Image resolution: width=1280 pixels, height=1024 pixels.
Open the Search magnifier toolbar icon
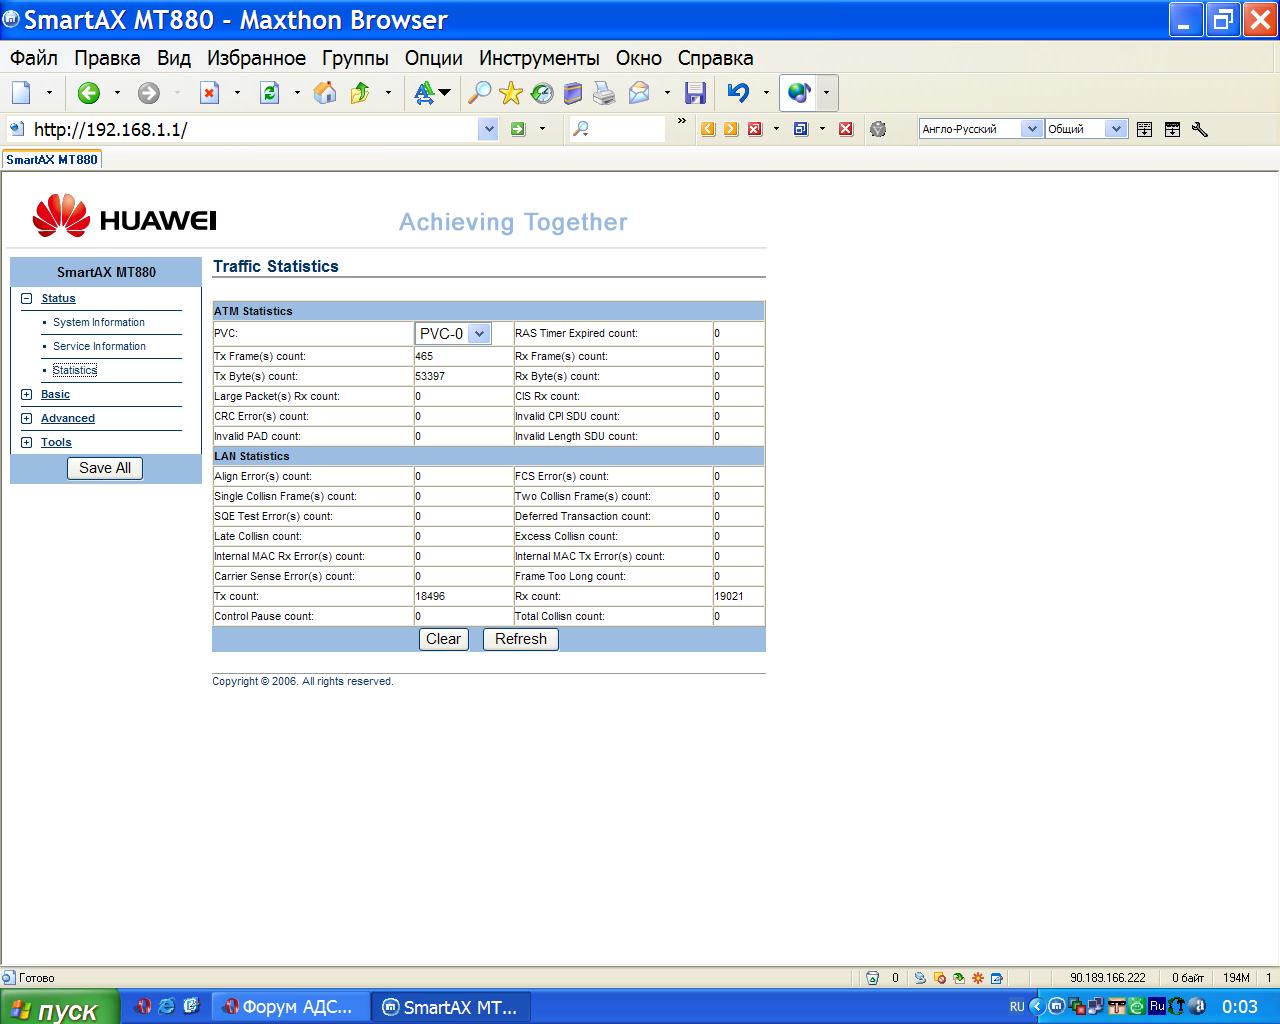(480, 93)
